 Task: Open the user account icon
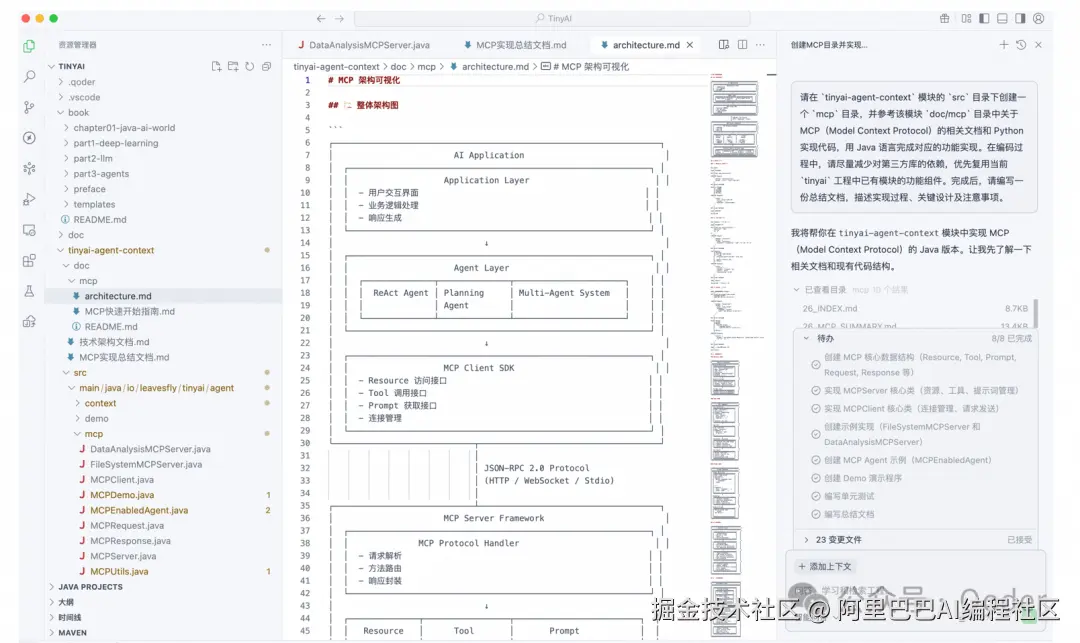(x=1039, y=19)
